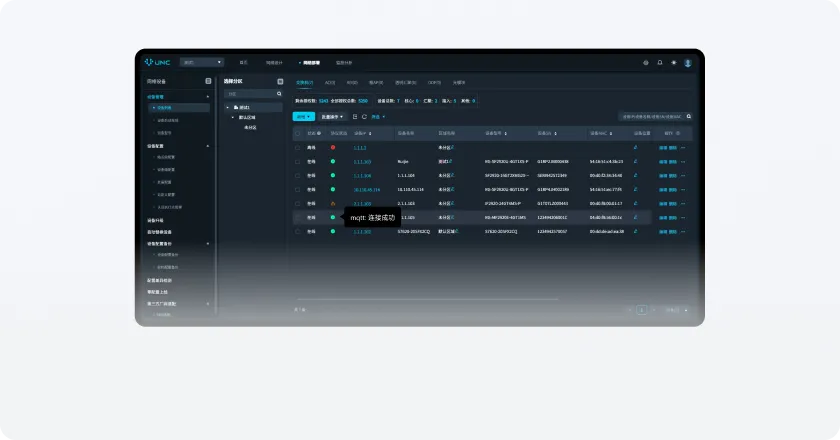Check the checkbox for the Ruijie device row

[x=297, y=161]
